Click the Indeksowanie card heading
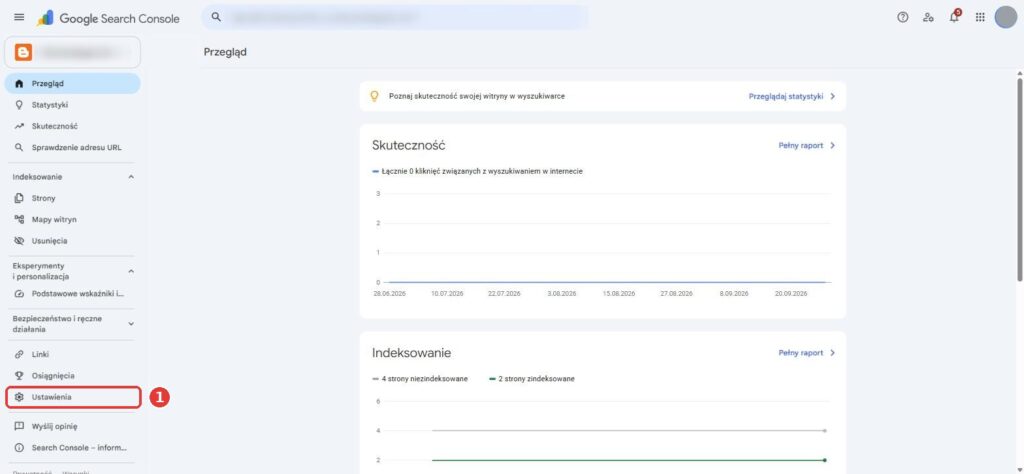Screen dimensions: 1024x474 tap(411, 353)
